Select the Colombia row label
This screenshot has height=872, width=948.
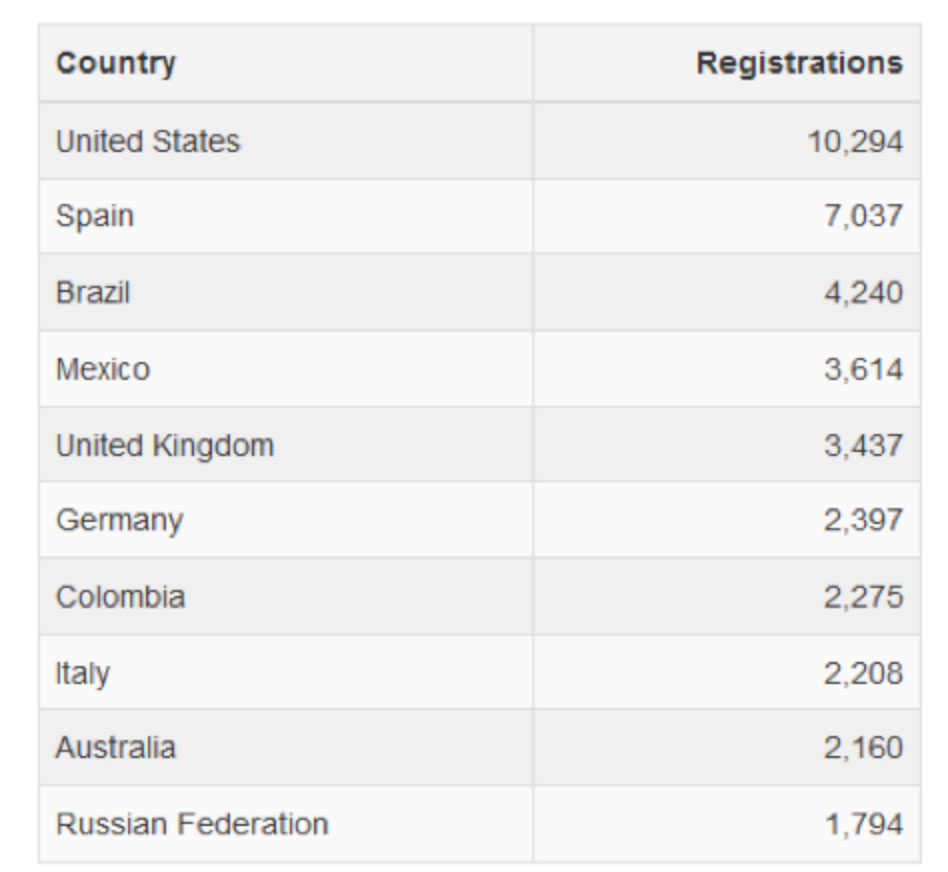click(x=120, y=597)
